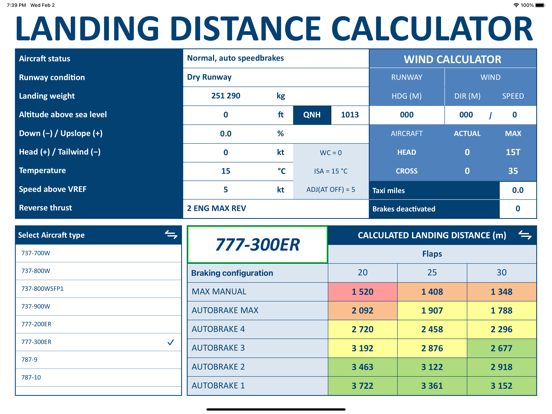Viewport: 552px width, 414px height.
Task: Edit the head/tailwind knots field
Action: (x=226, y=152)
